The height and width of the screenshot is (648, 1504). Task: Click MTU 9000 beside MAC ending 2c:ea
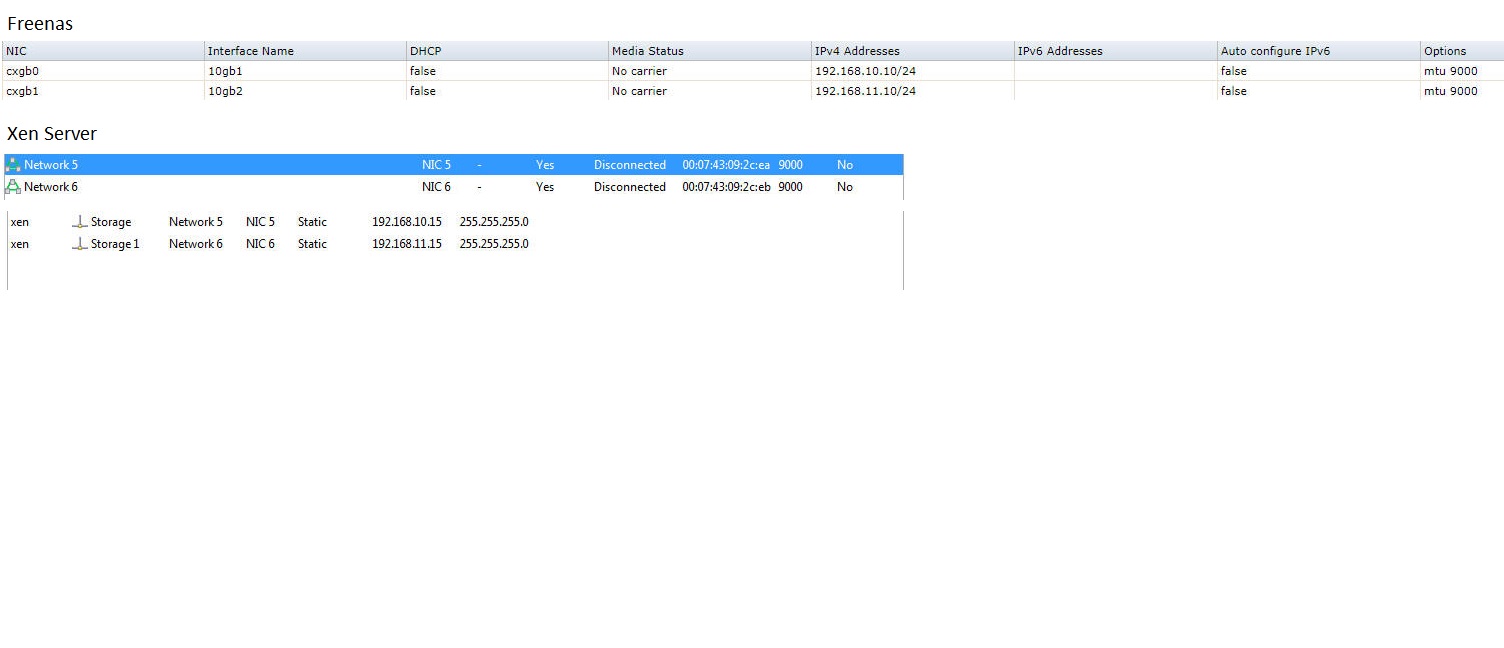(x=790, y=165)
